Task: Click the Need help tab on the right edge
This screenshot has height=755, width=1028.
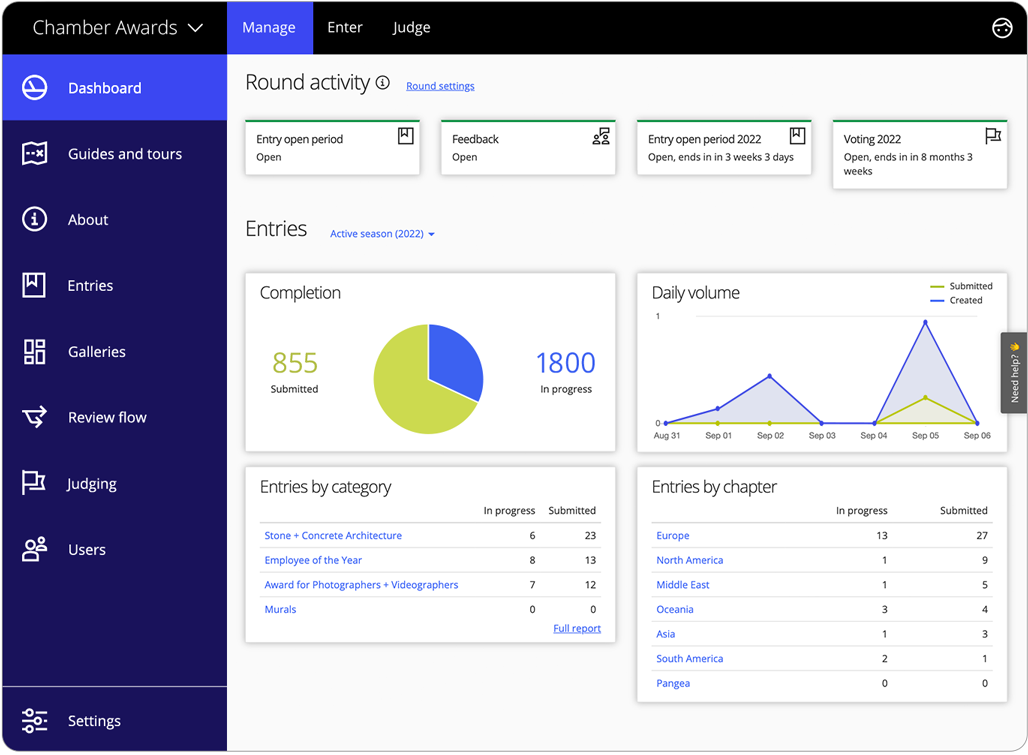Action: [1013, 372]
